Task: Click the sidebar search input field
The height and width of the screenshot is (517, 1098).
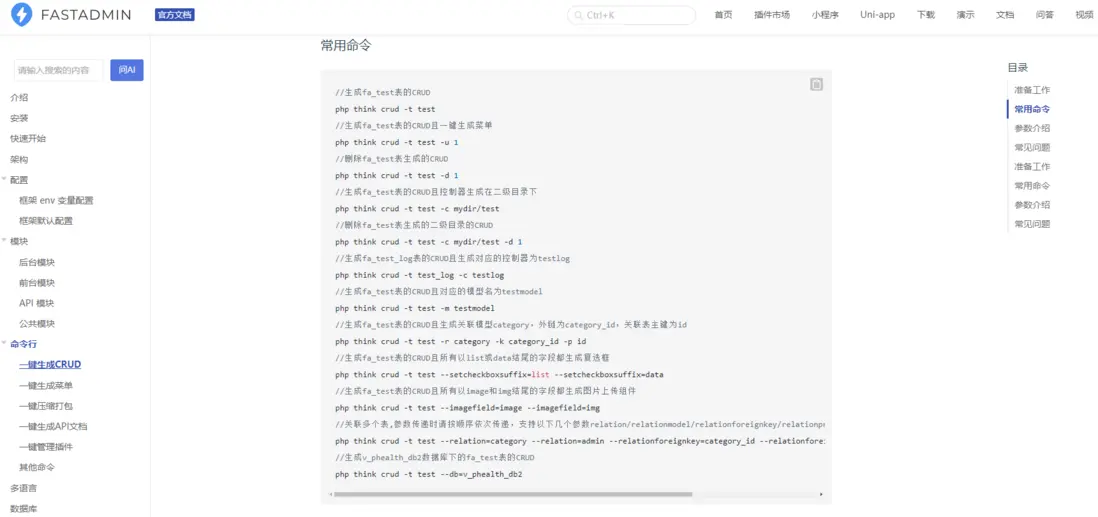Action: (58, 70)
